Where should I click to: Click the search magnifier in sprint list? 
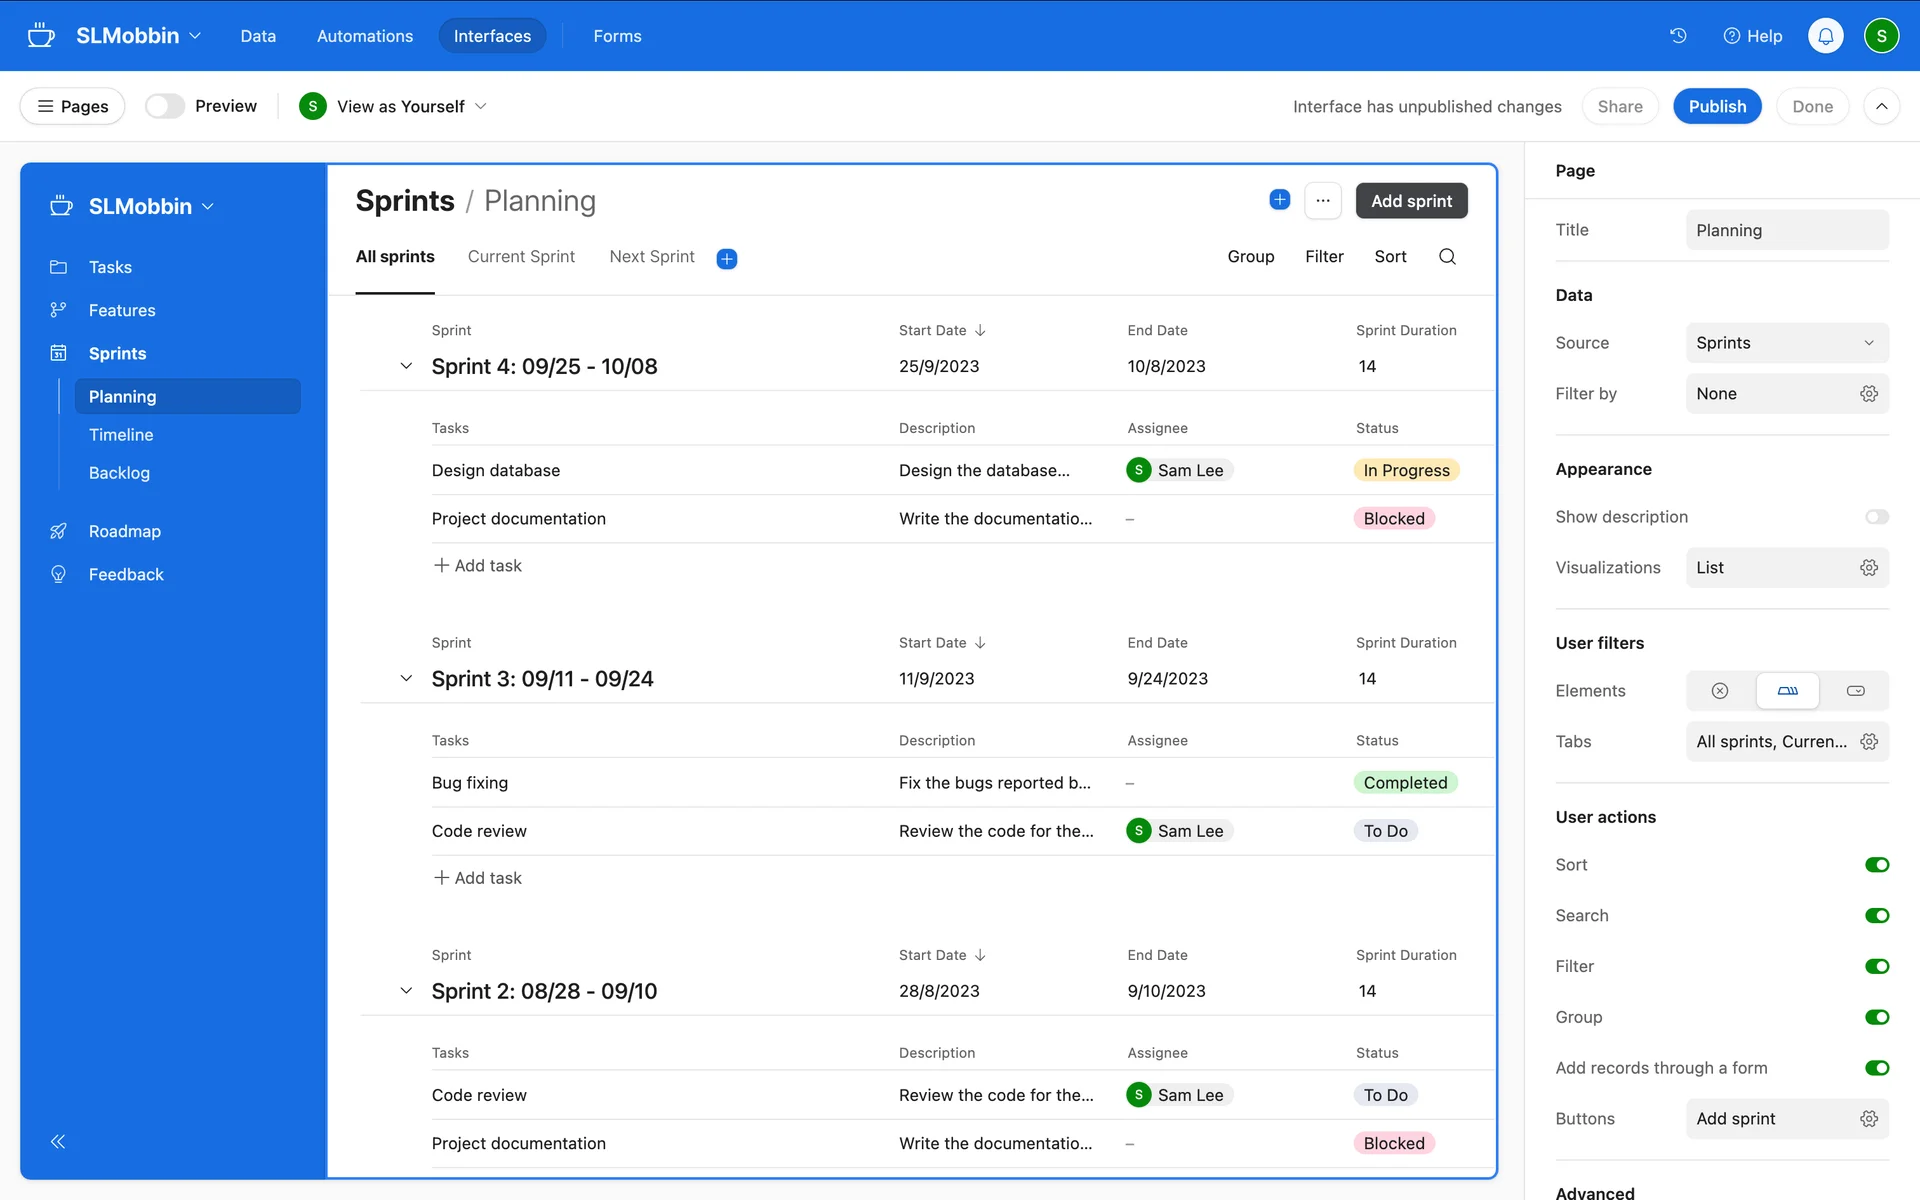(1447, 257)
